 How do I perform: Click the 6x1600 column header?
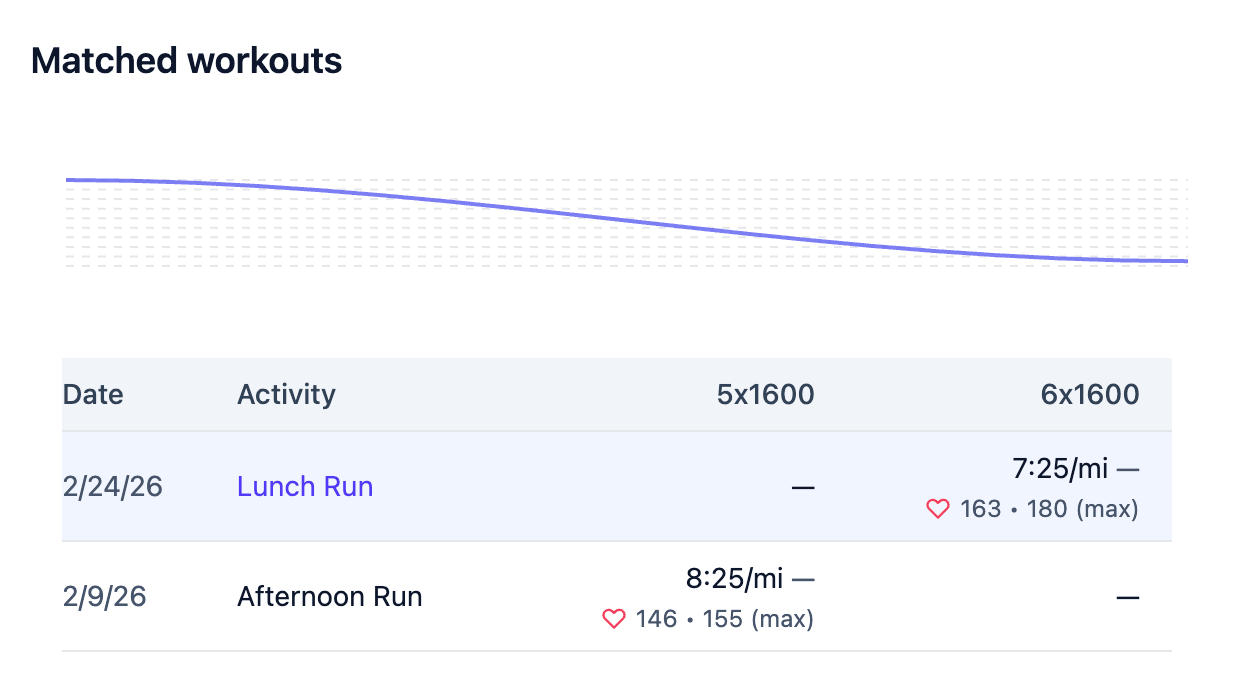pyautogui.click(x=1089, y=395)
